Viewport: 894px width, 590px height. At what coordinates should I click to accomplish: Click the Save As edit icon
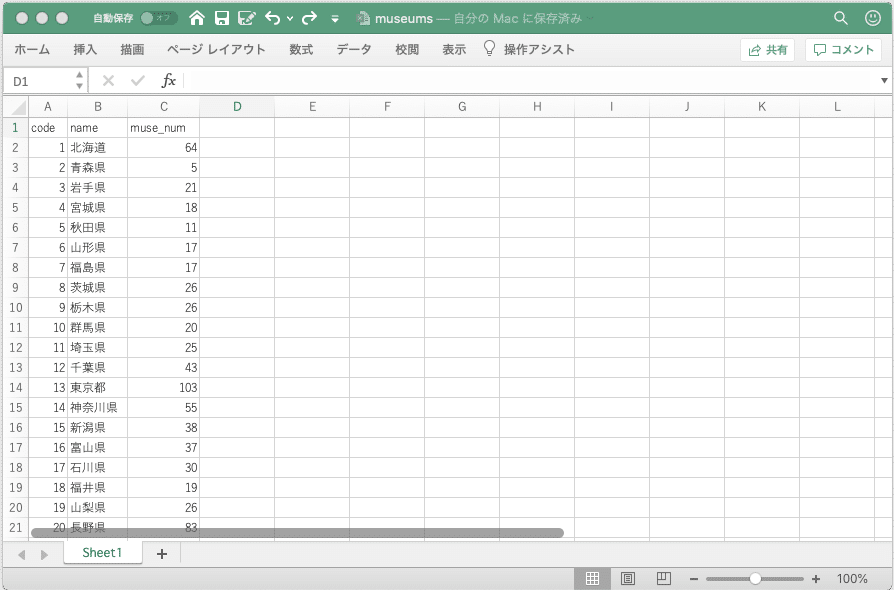coord(246,18)
